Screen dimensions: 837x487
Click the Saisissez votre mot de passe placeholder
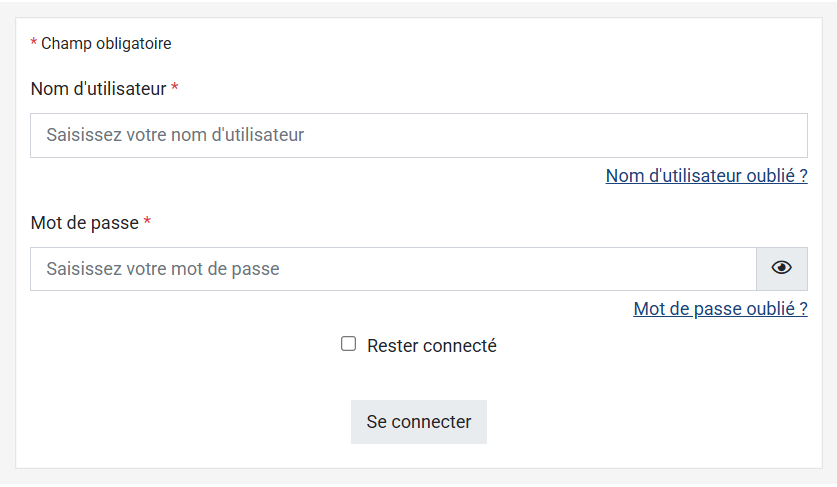(163, 269)
